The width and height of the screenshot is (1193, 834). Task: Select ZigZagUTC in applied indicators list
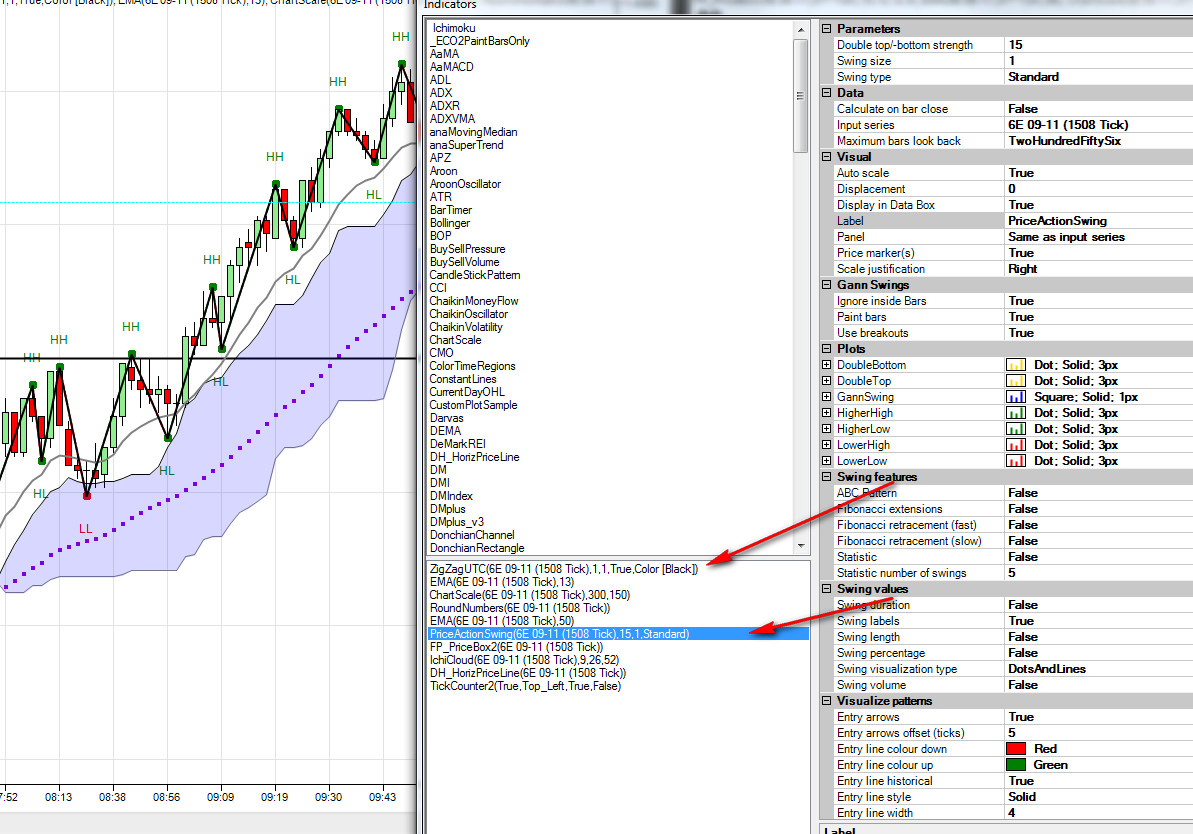[564, 569]
